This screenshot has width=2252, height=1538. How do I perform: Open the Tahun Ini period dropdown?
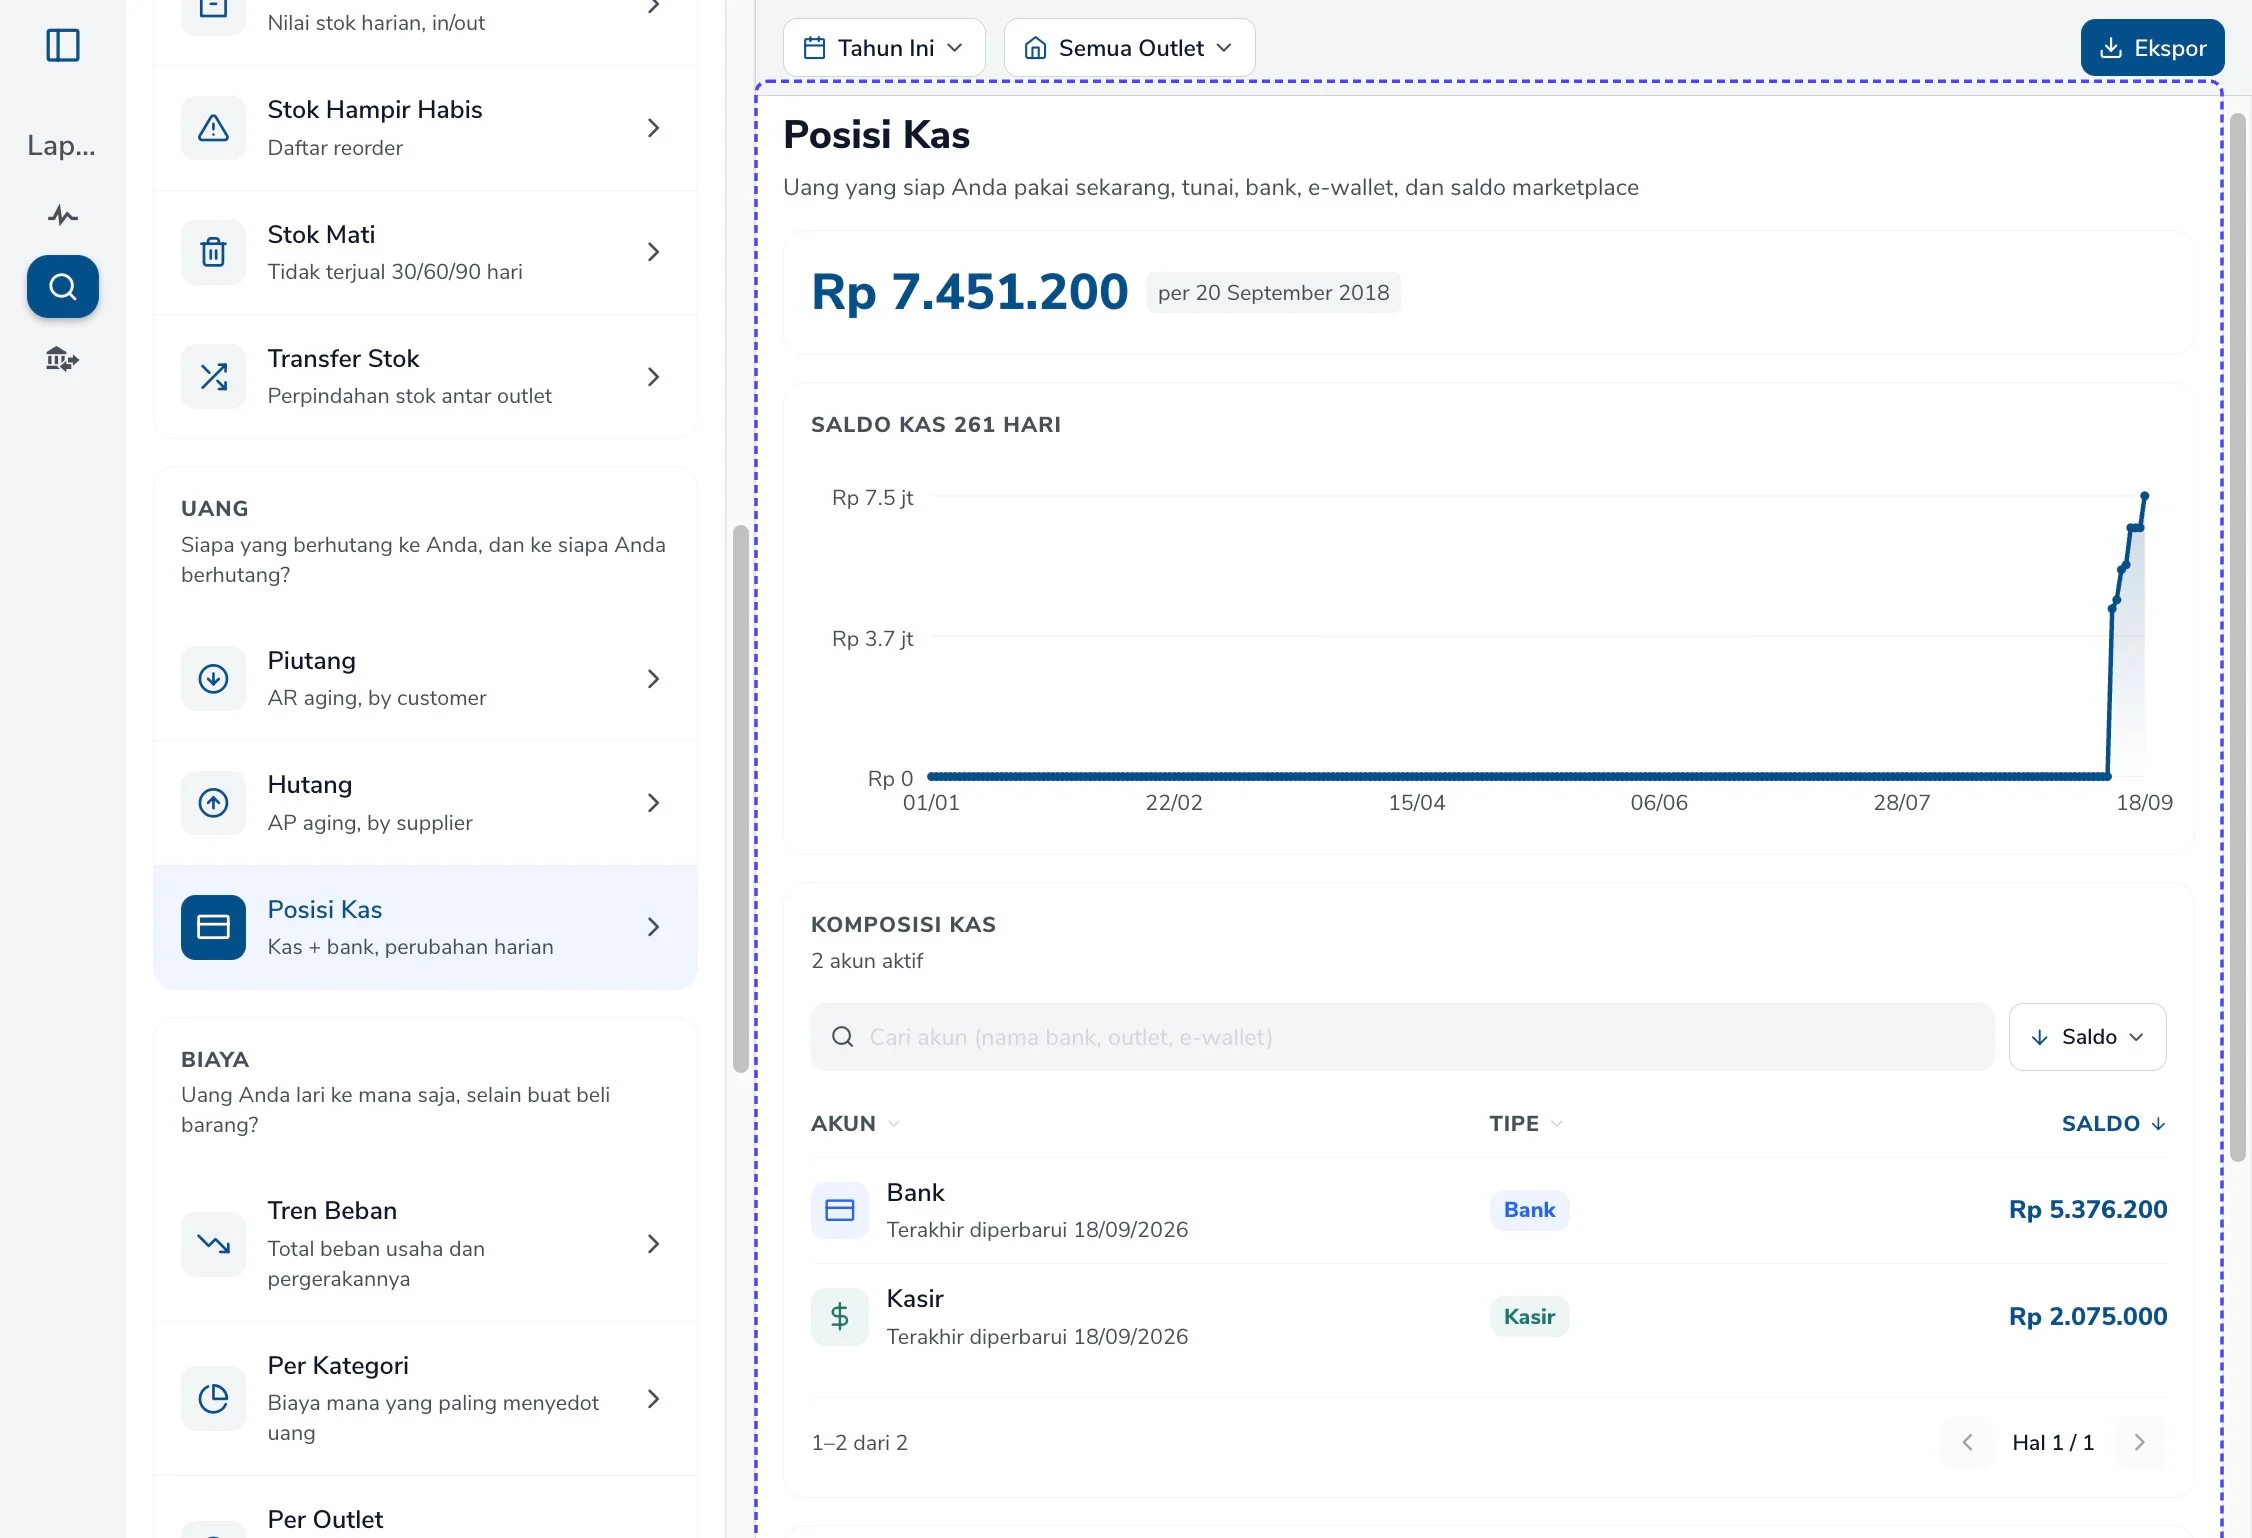[x=884, y=48]
